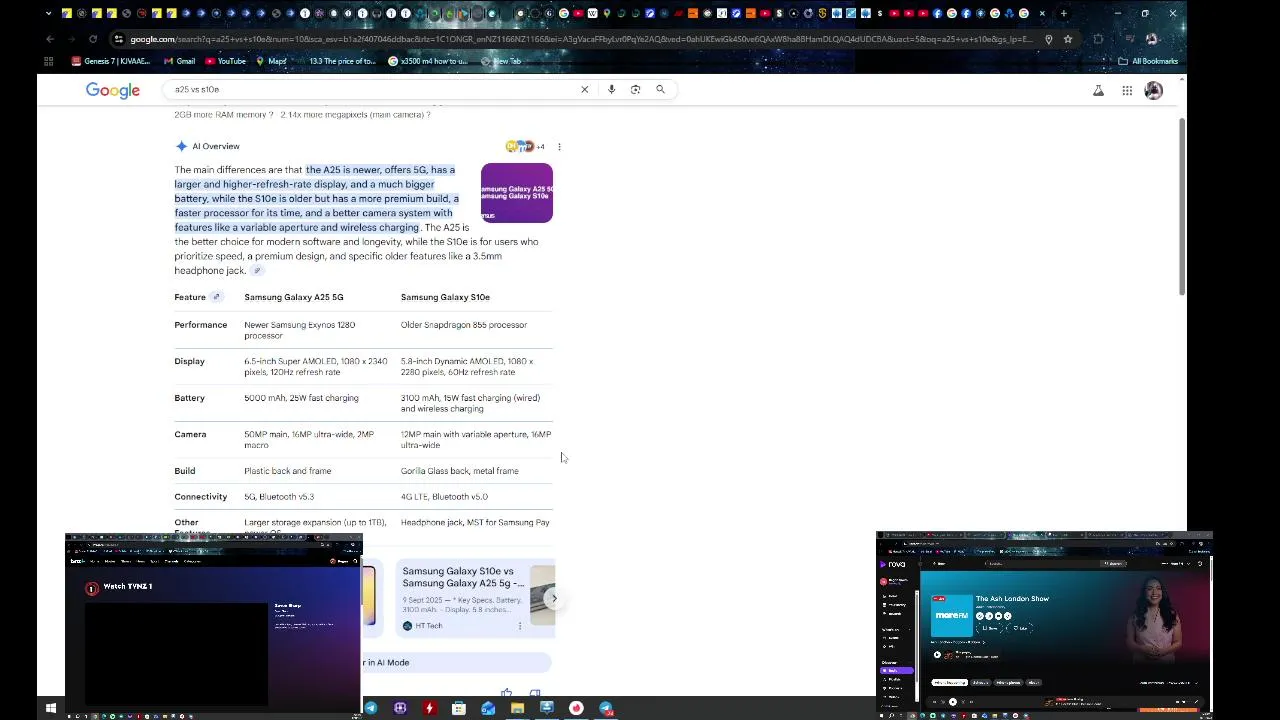
Task: Click 'Plastic back and frame' cell
Action: point(288,471)
